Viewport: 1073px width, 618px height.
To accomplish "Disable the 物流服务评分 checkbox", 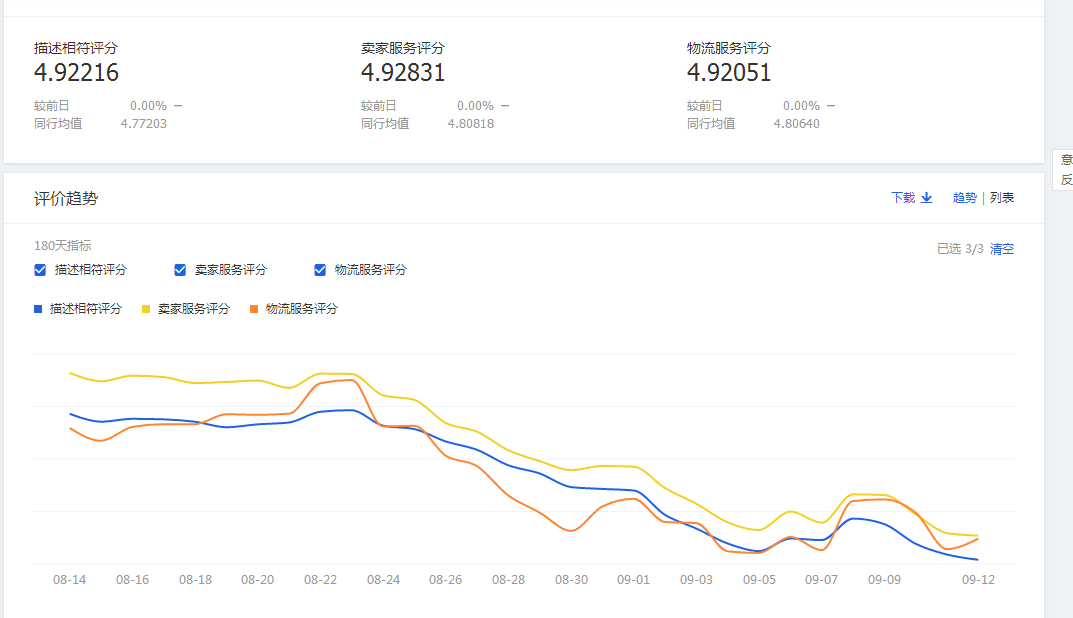I will pyautogui.click(x=320, y=270).
